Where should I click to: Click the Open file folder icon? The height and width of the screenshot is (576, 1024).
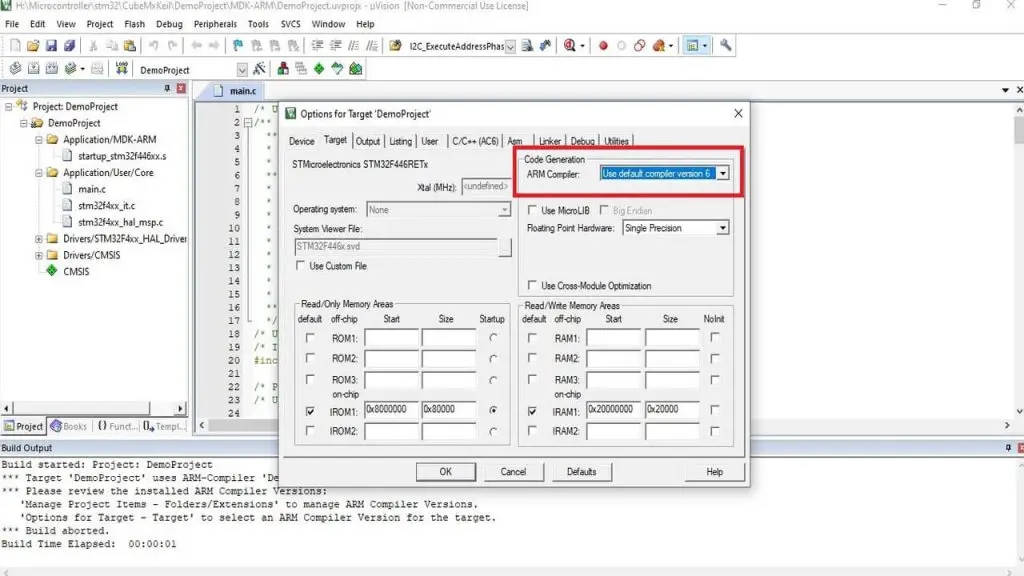point(33,46)
